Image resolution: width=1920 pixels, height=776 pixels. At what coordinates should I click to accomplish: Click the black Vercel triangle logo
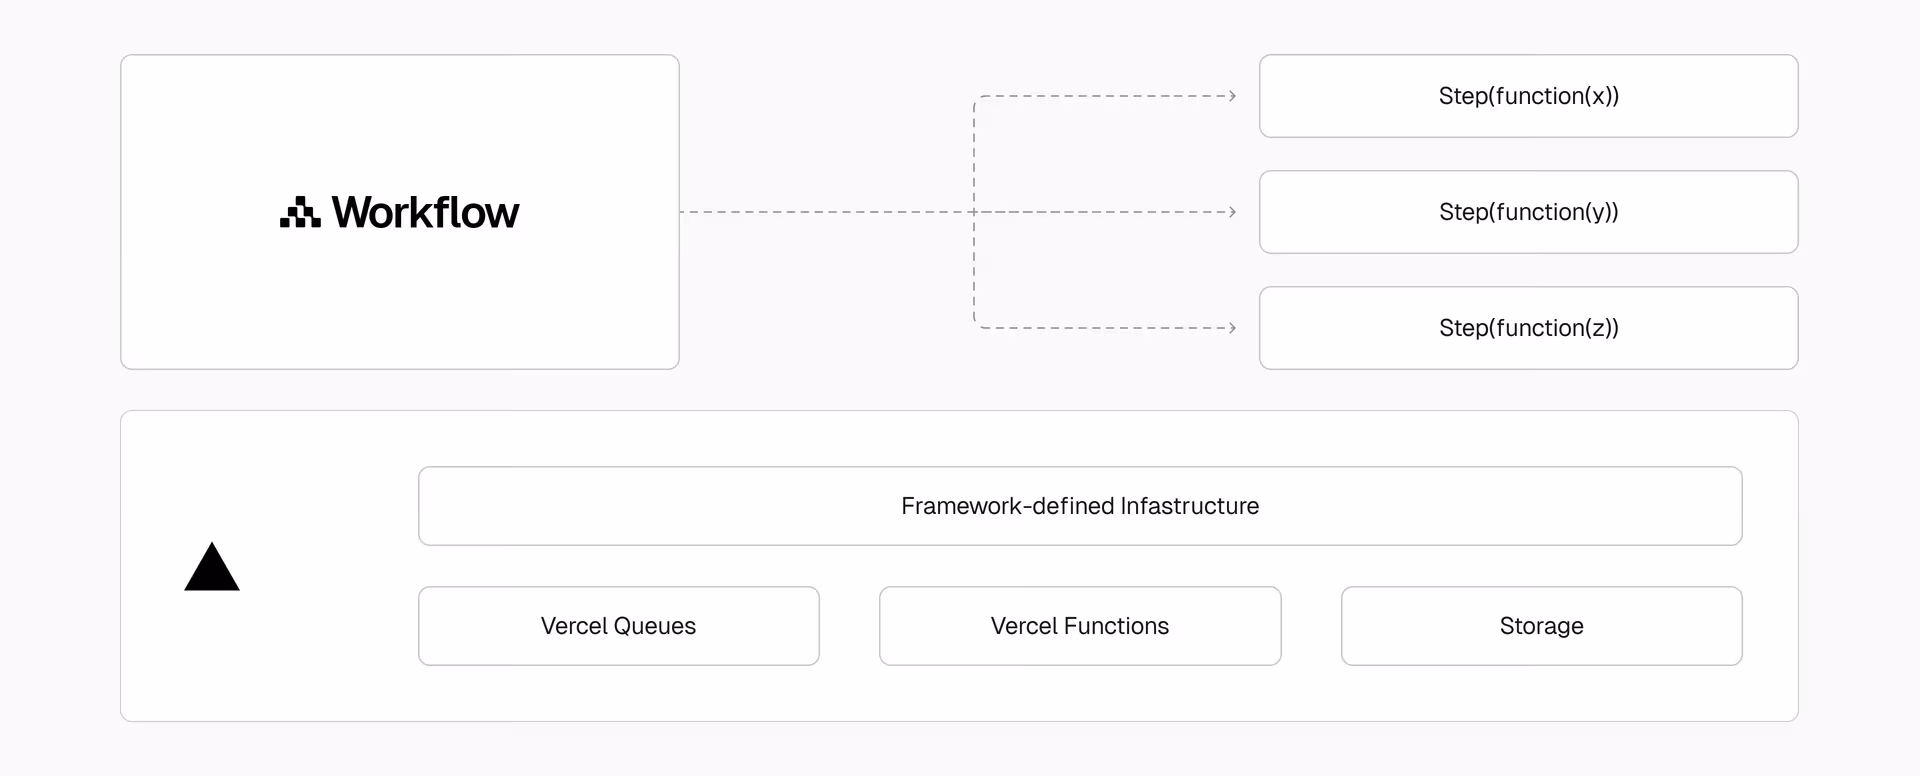click(x=212, y=569)
